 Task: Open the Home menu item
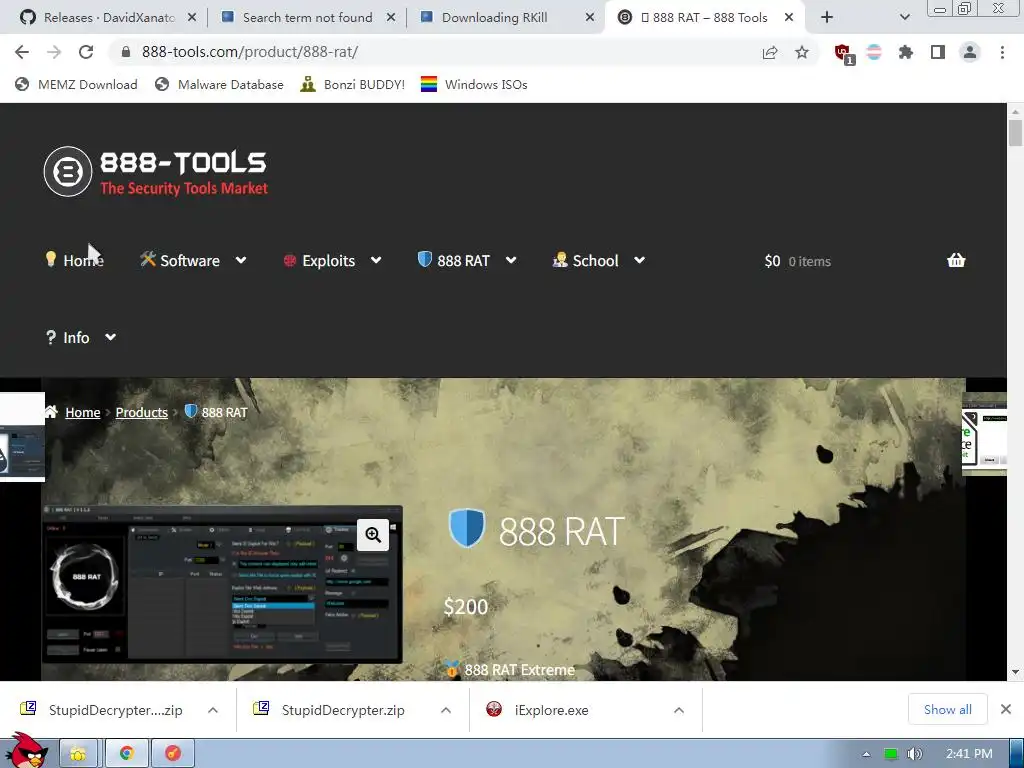[74, 261]
